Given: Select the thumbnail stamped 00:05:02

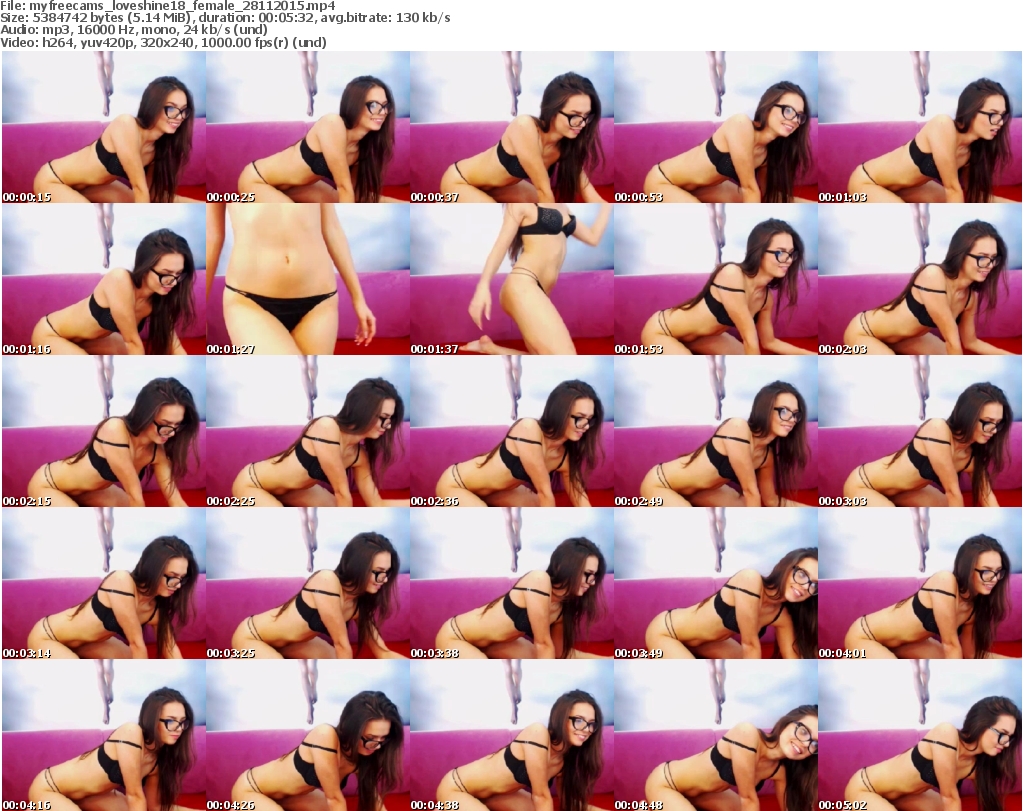Looking at the screenshot, I should (920, 735).
